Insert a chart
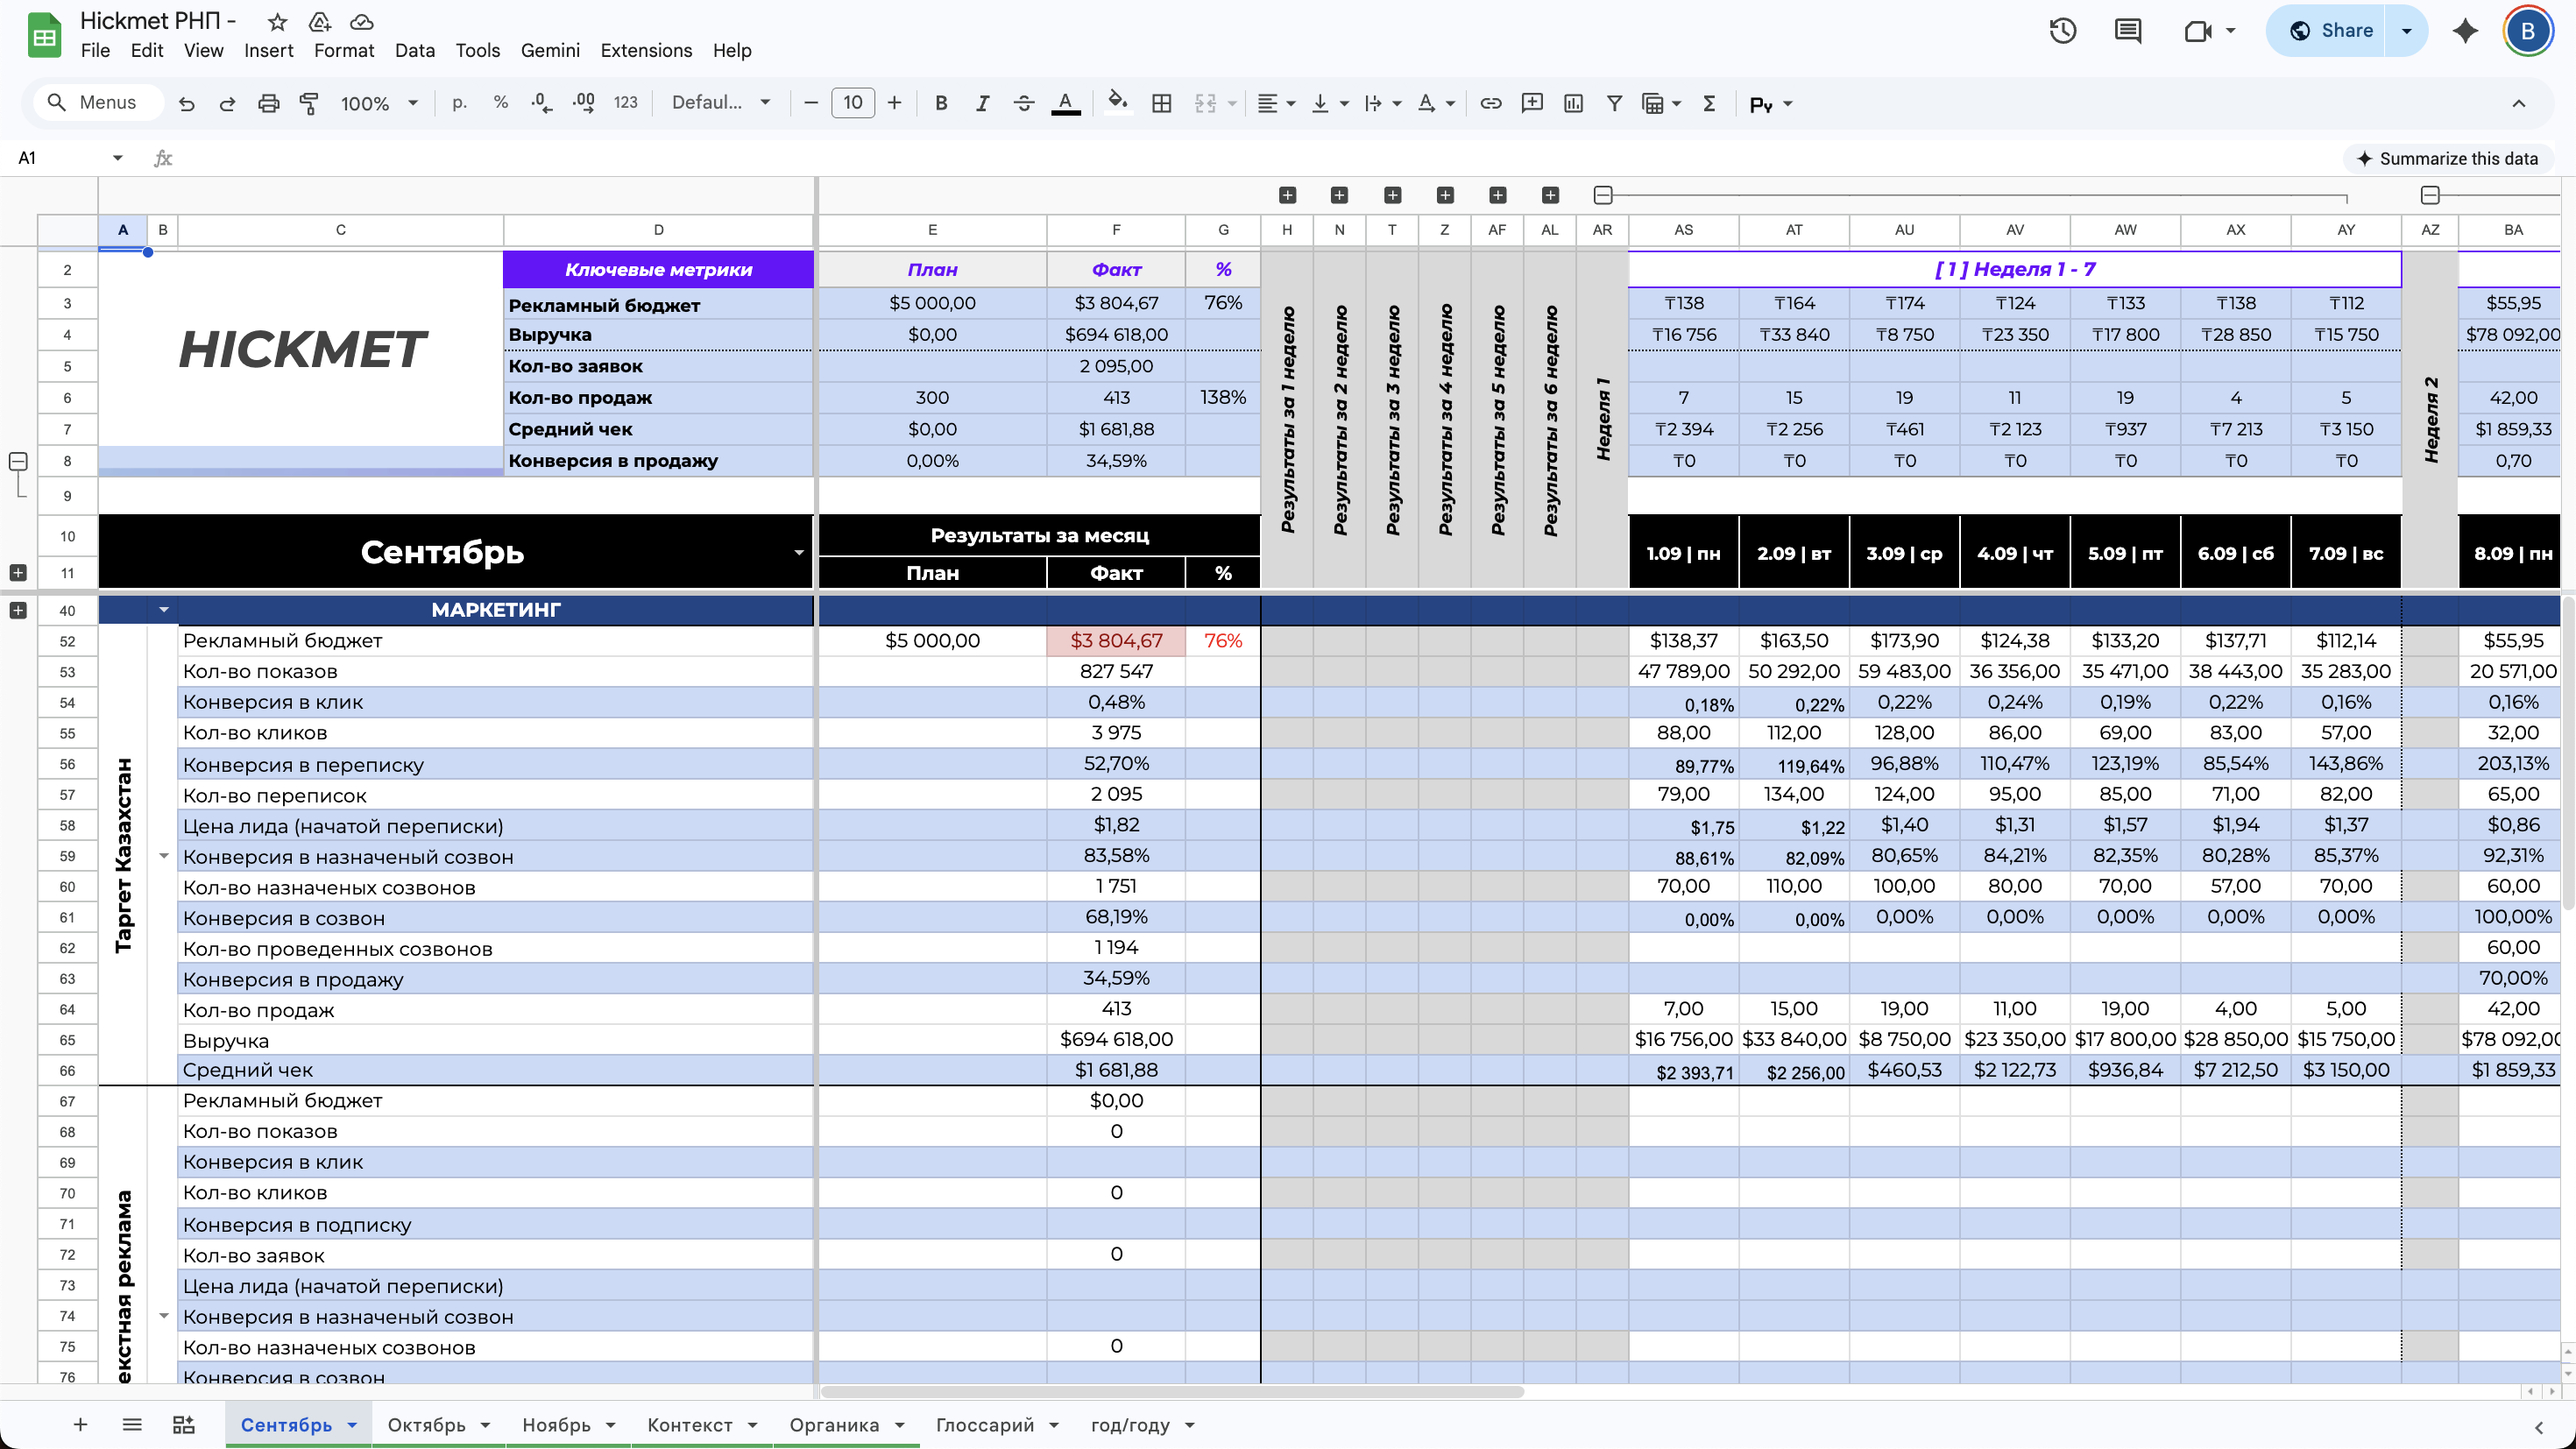 pyautogui.click(x=1572, y=103)
